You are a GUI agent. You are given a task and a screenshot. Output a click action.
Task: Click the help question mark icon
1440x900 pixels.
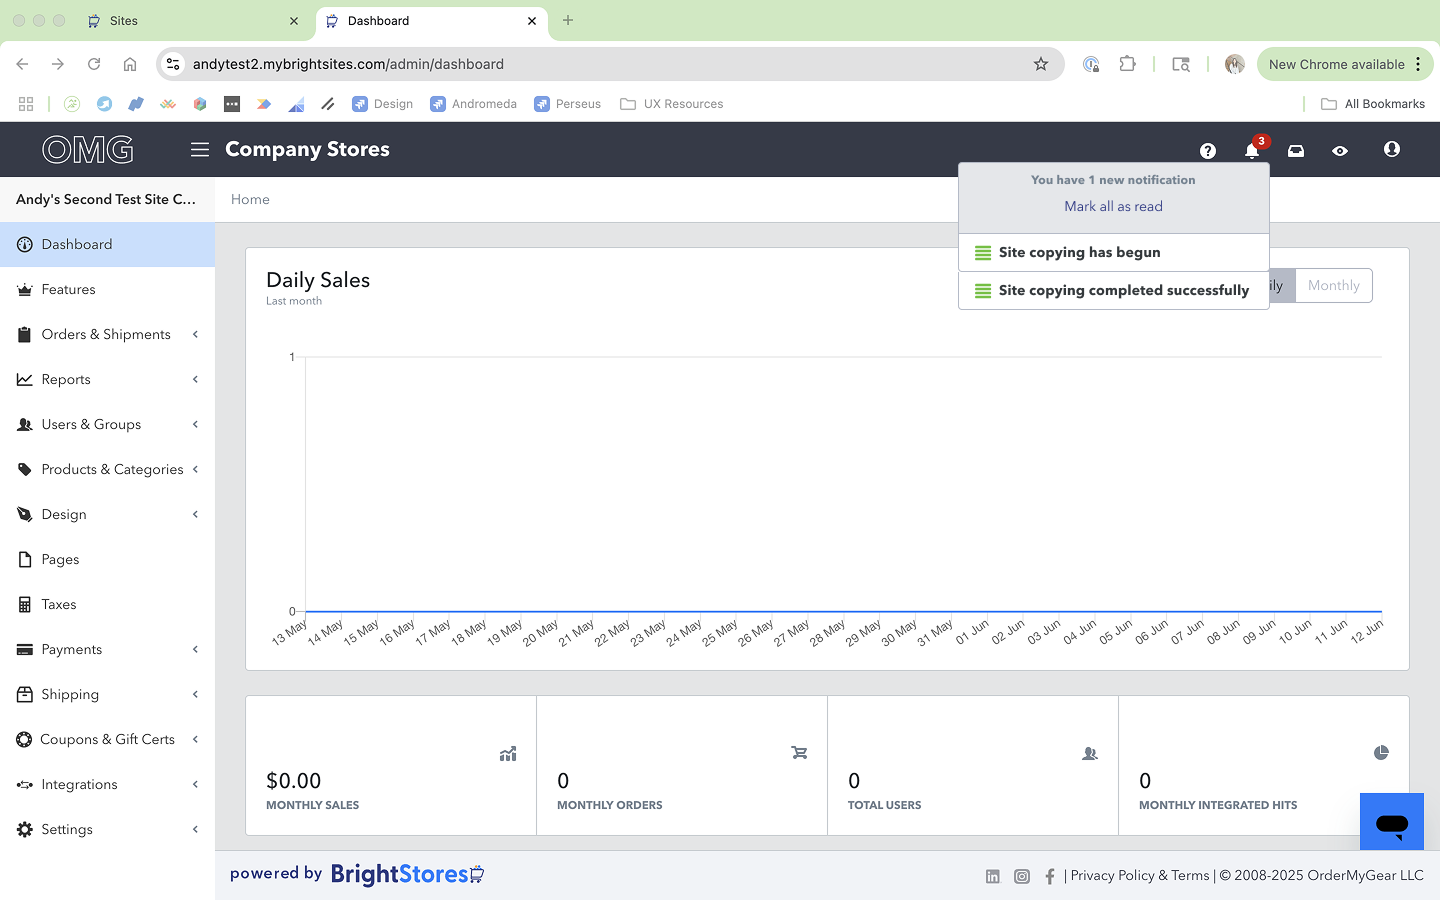[1208, 150]
